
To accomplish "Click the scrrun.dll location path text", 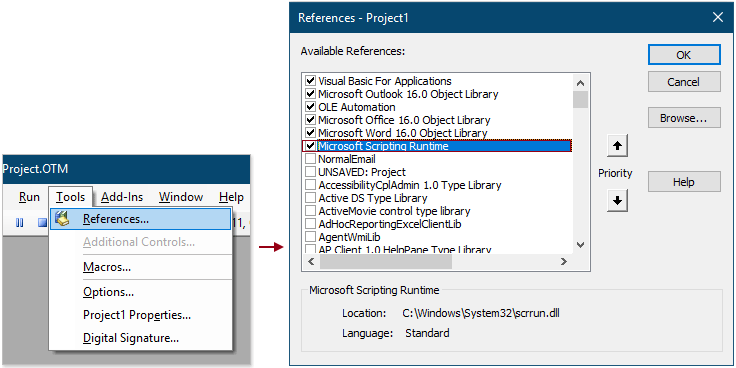I will pos(481,313).
